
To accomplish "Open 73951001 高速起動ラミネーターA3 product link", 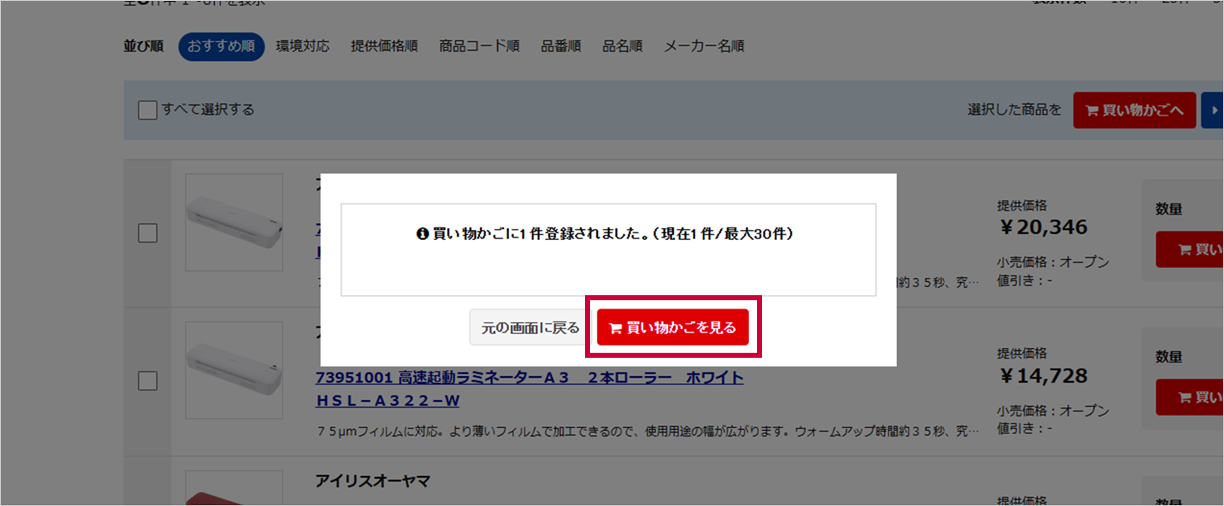I will click(529, 378).
